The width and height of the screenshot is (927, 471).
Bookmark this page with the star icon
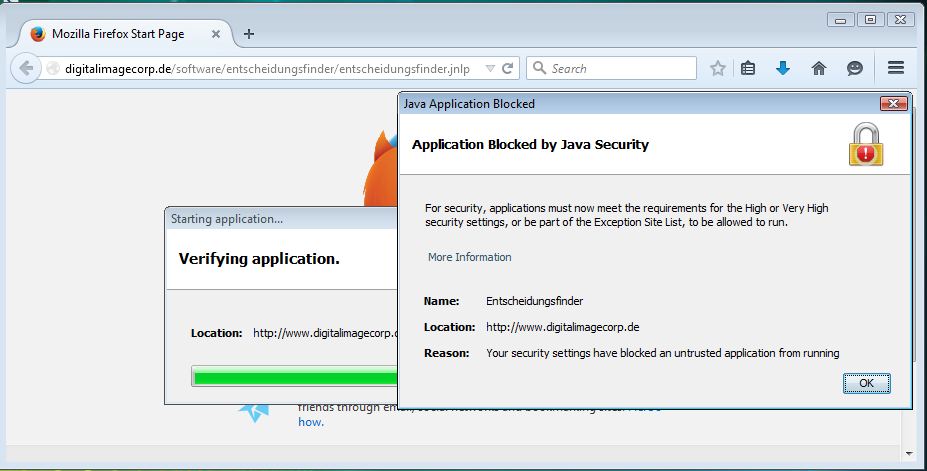click(718, 69)
